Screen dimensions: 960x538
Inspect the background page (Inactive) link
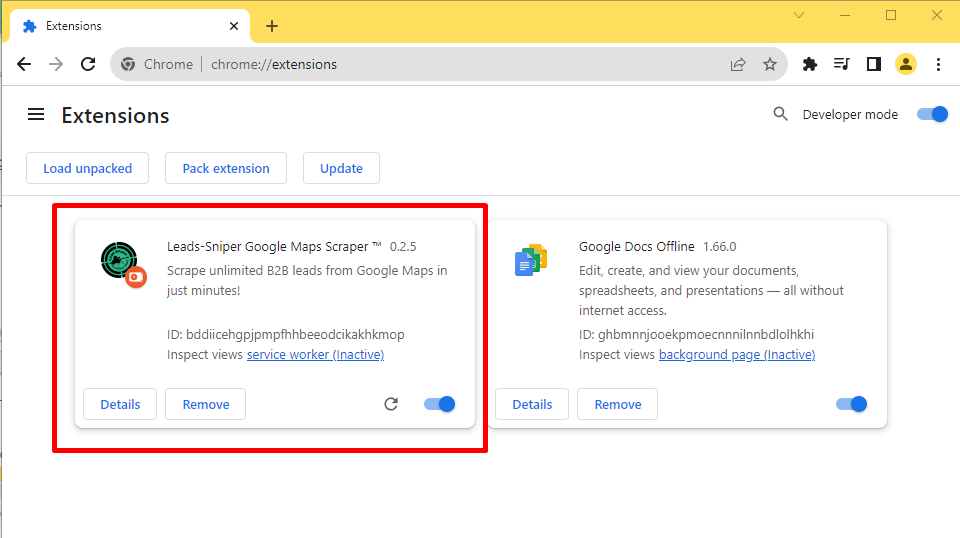[737, 354]
